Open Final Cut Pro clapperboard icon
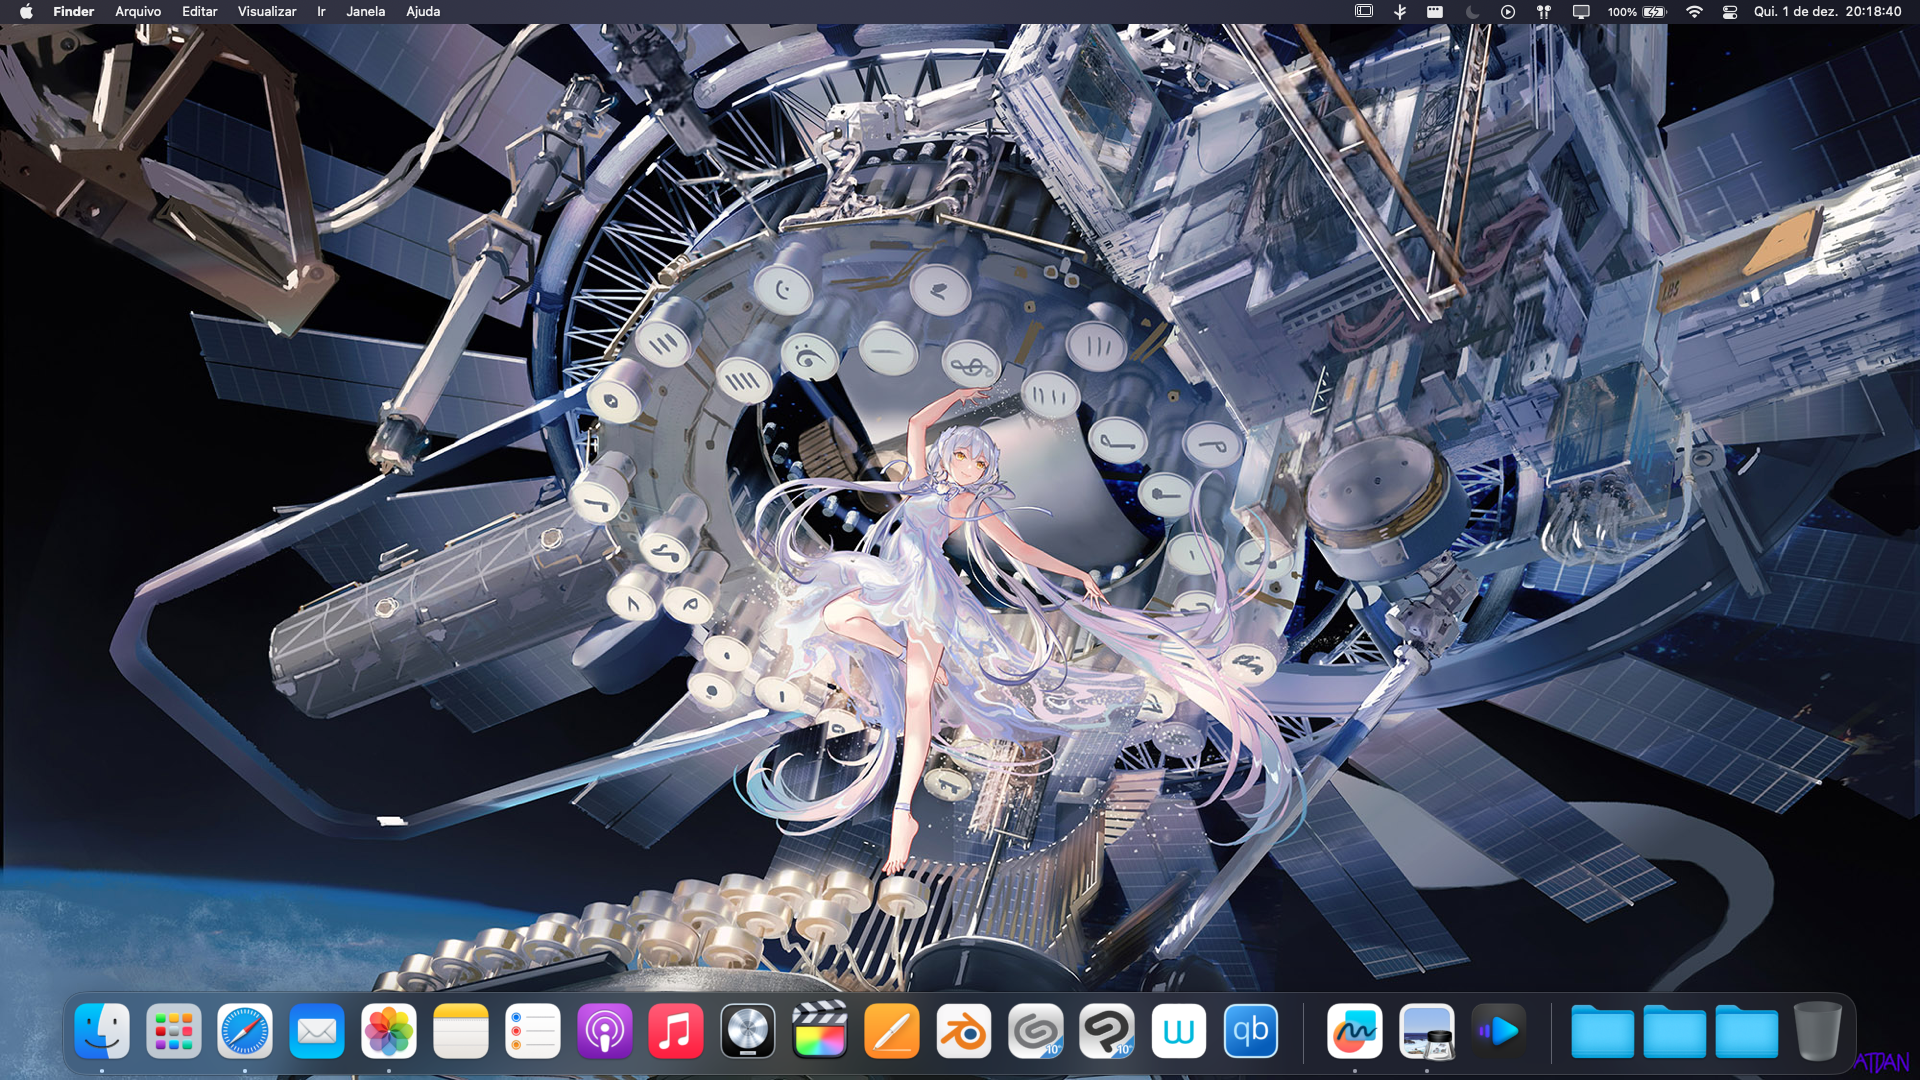1920x1080 pixels. pos(820,1031)
